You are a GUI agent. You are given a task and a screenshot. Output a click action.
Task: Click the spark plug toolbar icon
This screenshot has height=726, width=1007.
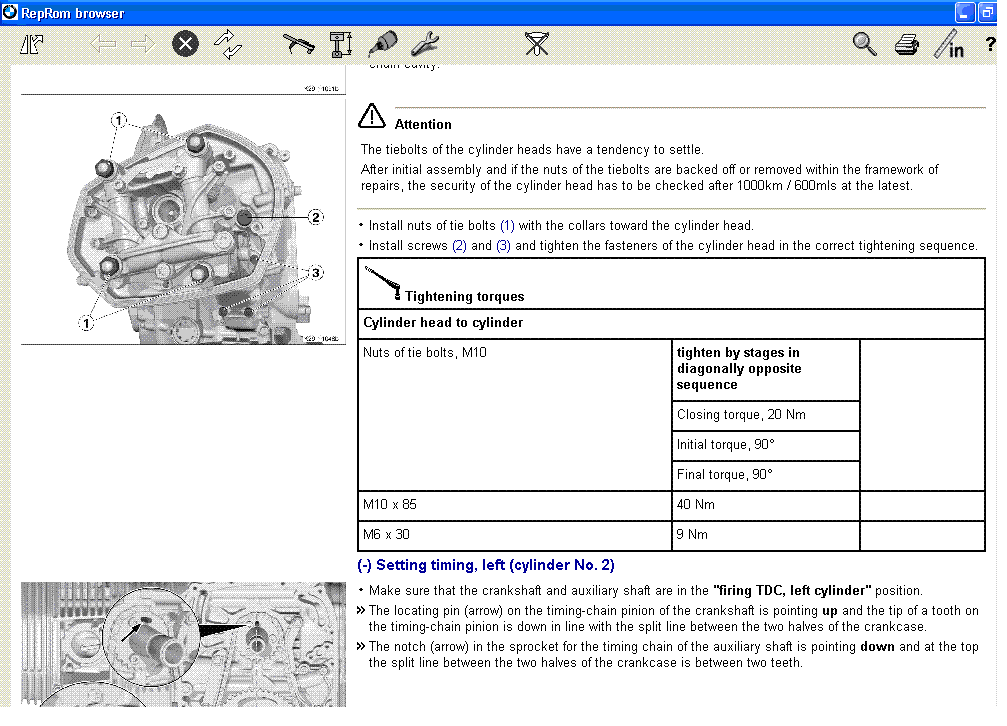pyautogui.click(x=383, y=44)
